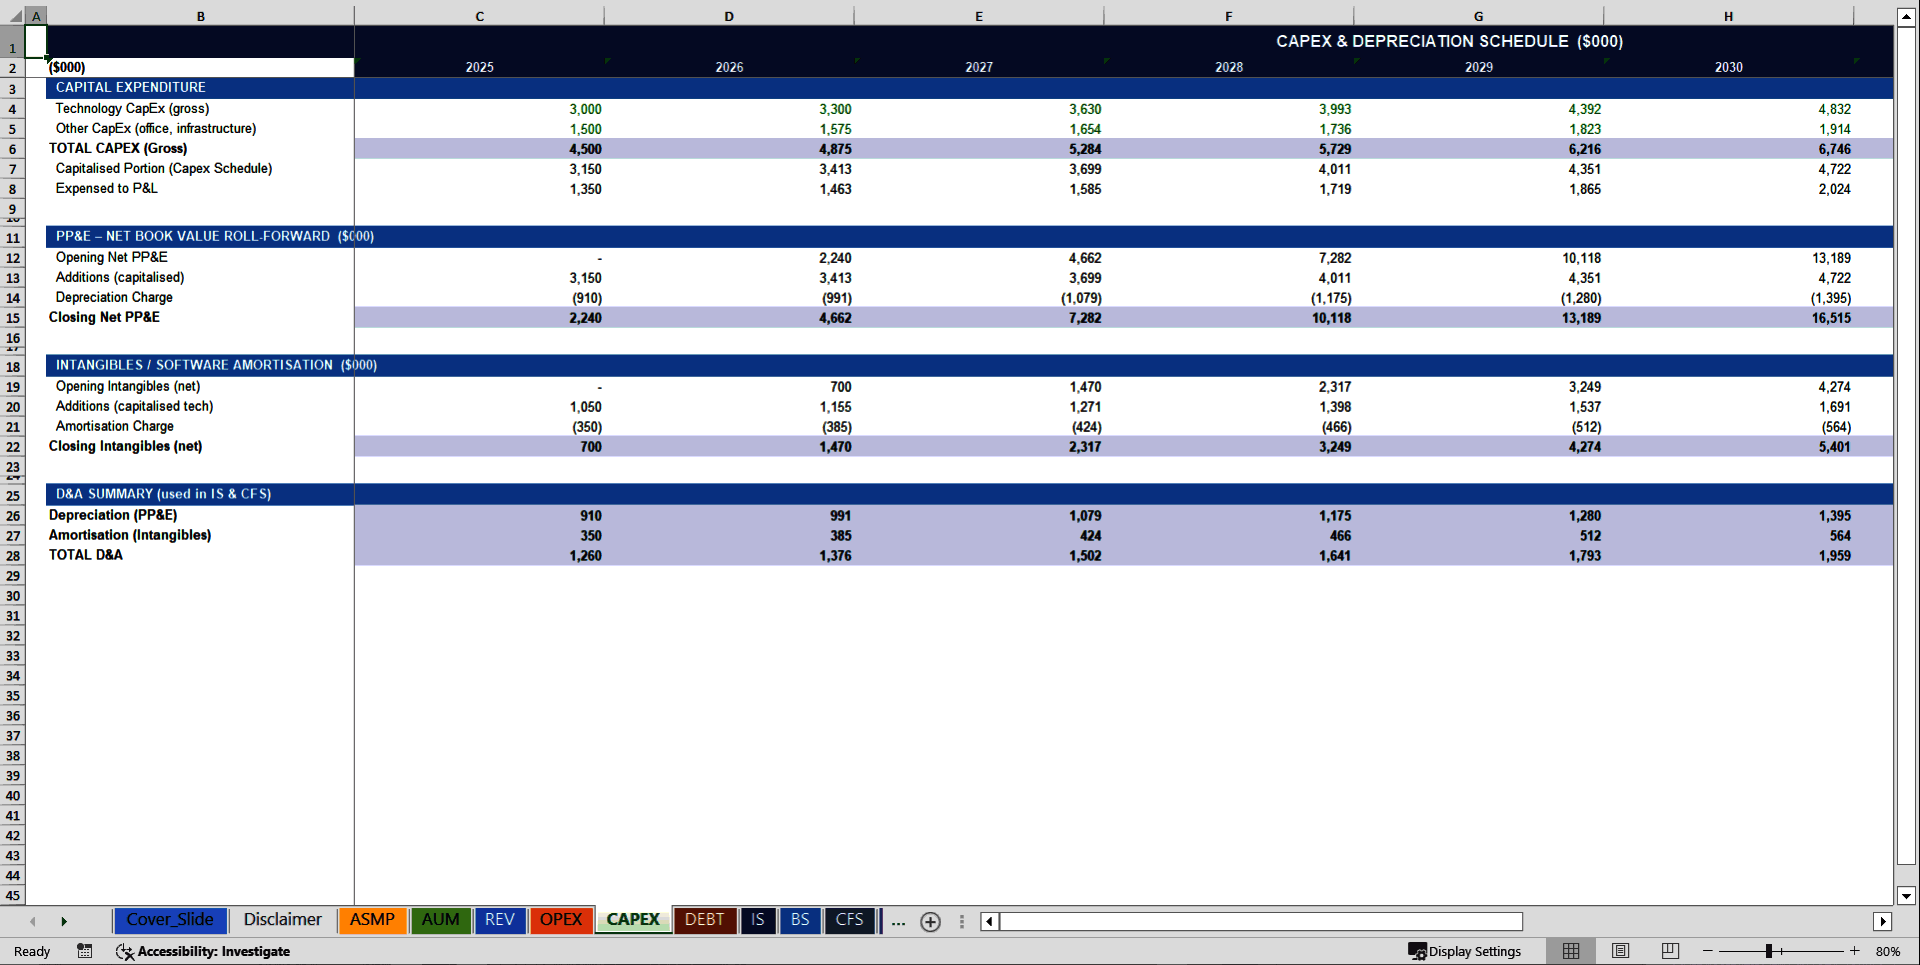Open the Cover_Slide sheet tab
This screenshot has height=965, width=1920.
coord(170,919)
